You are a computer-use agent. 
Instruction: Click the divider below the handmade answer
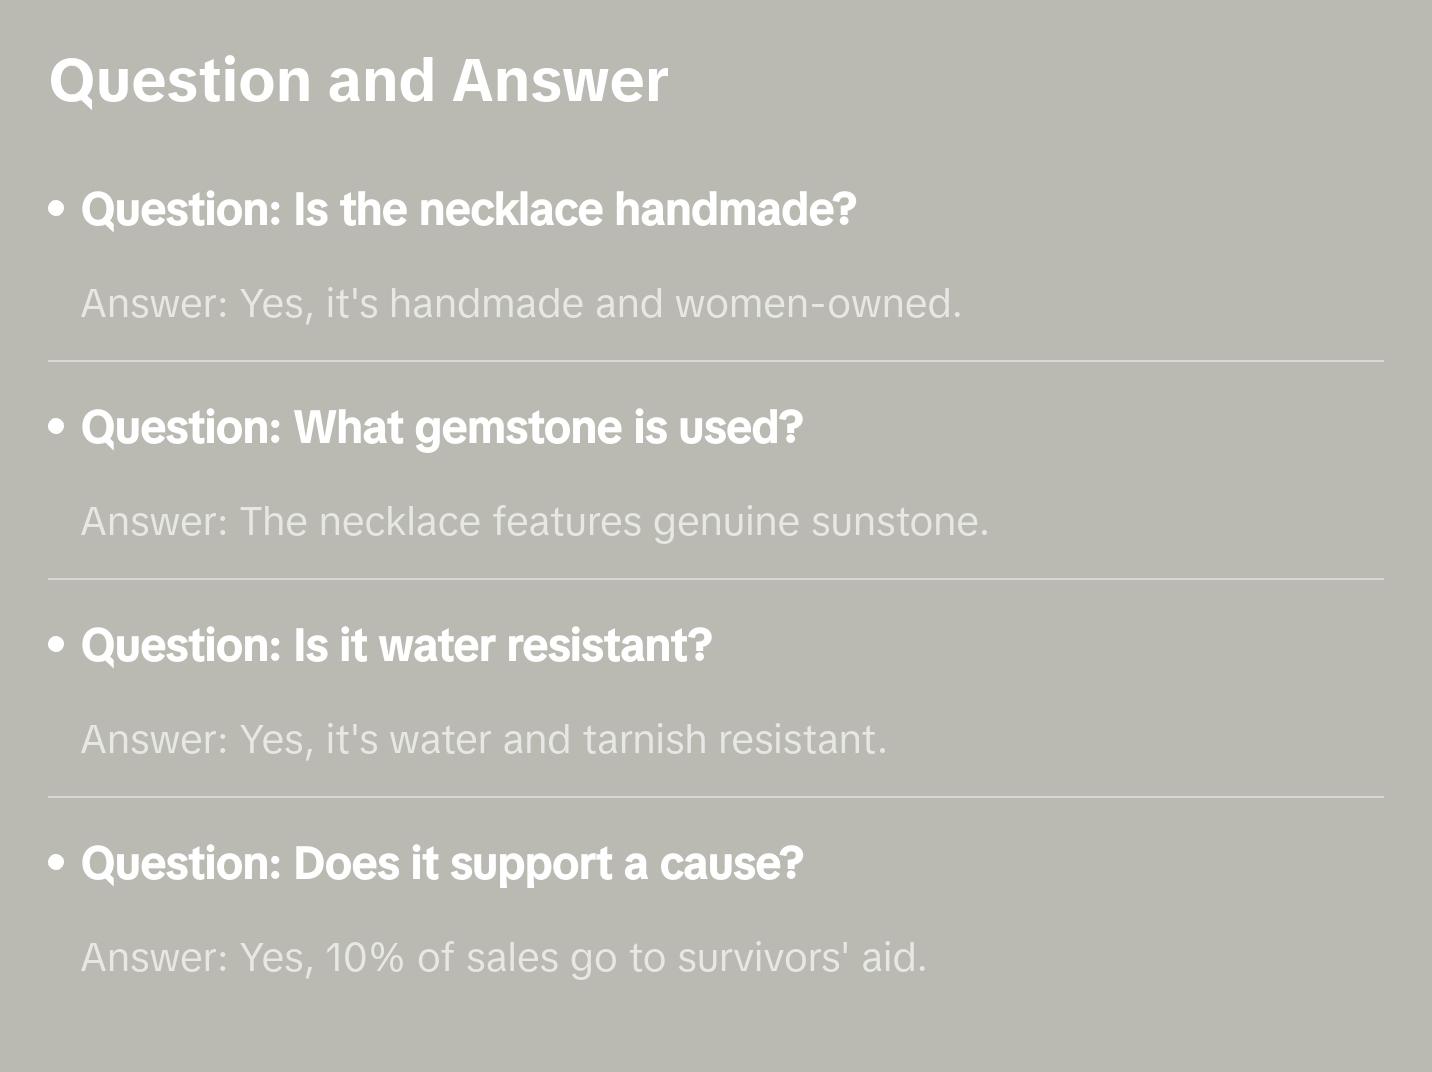pyautogui.click(x=715, y=361)
